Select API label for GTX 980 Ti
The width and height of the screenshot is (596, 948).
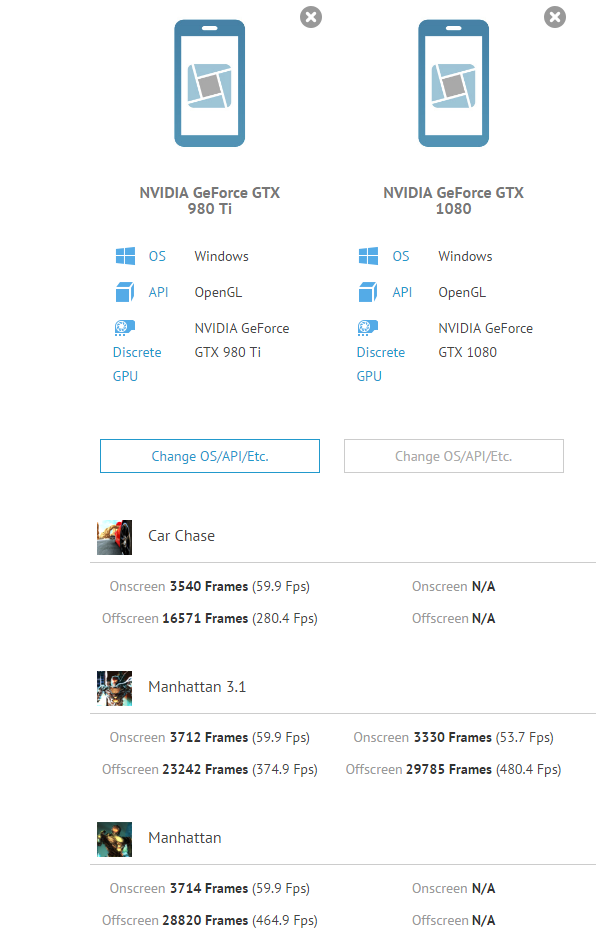click(x=158, y=293)
